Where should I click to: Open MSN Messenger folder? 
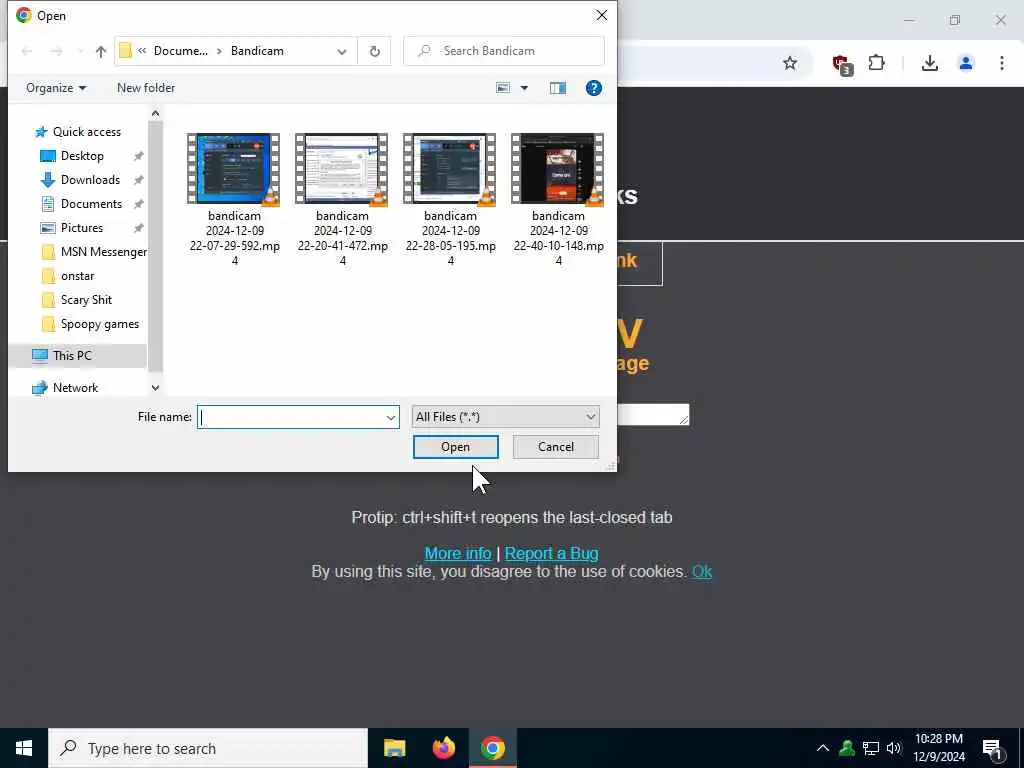point(103,252)
